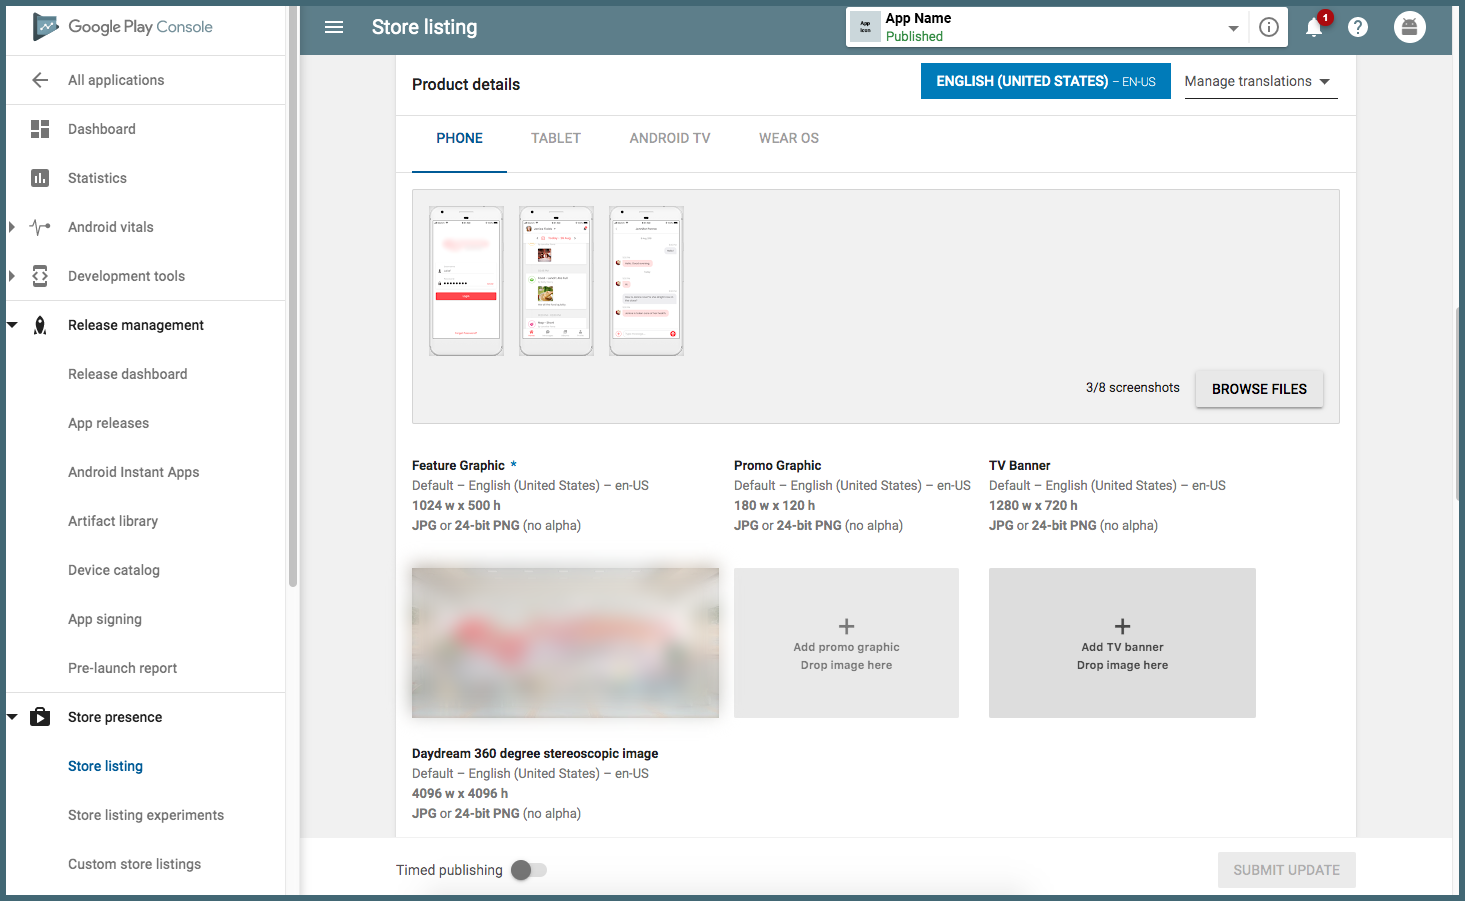The image size is (1465, 901).
Task: Click the notifications bell icon
Action: pos(1314,28)
